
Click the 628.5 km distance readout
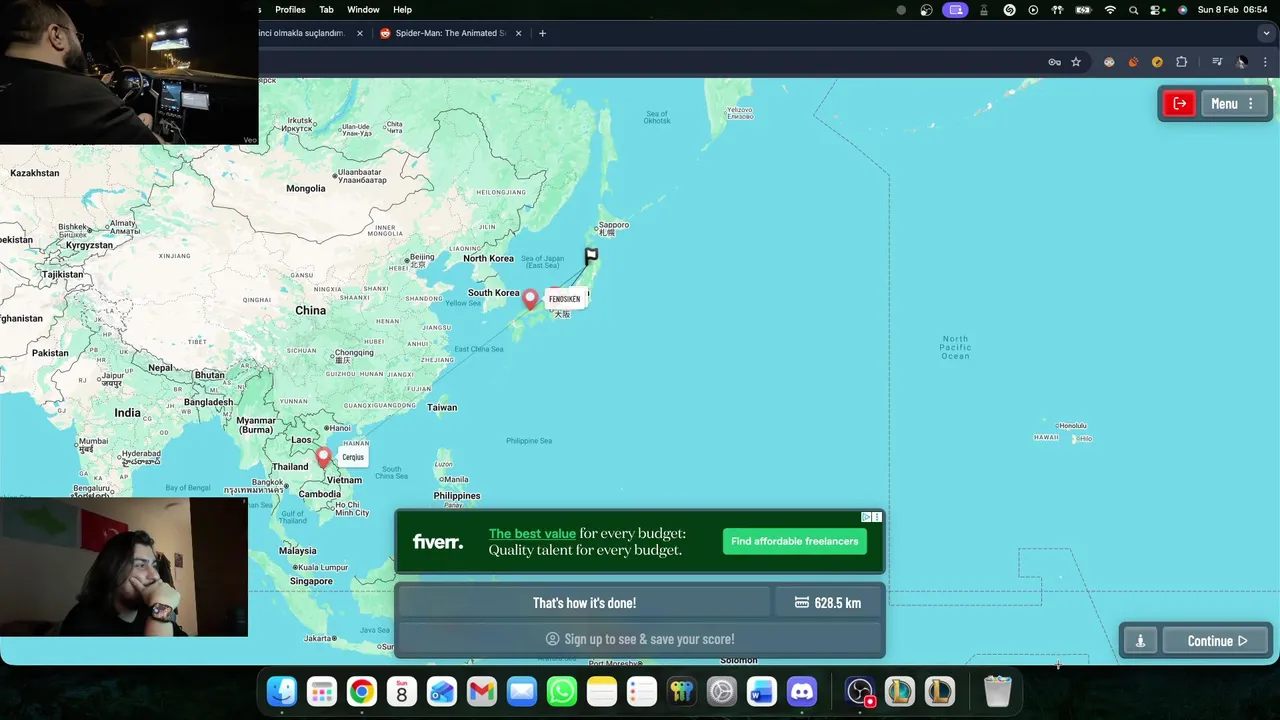coord(828,603)
